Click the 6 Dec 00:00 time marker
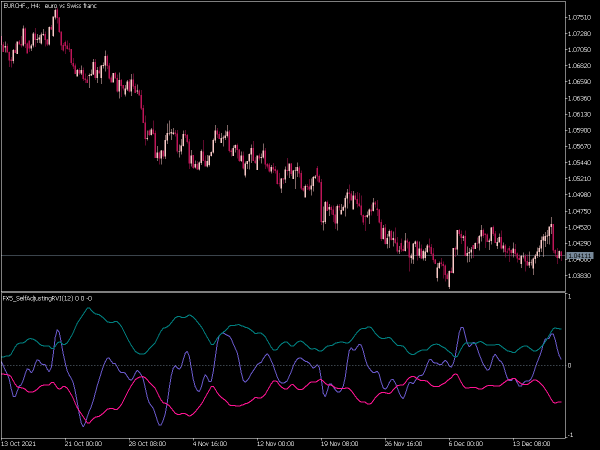 click(x=466, y=443)
